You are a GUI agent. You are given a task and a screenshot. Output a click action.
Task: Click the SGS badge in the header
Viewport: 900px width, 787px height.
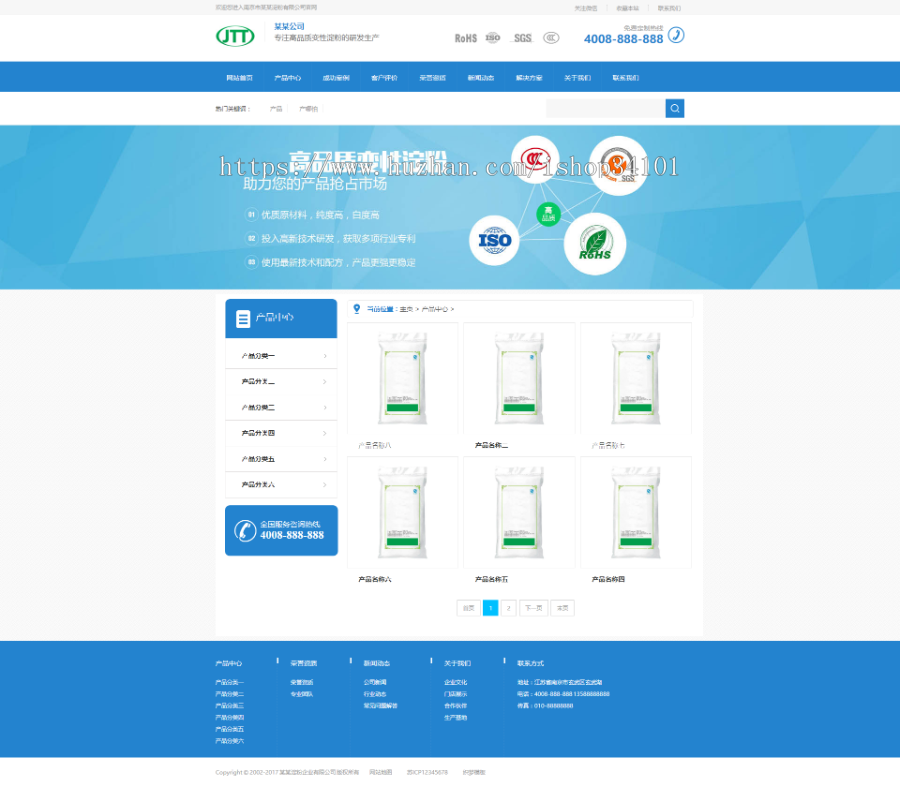(522, 38)
